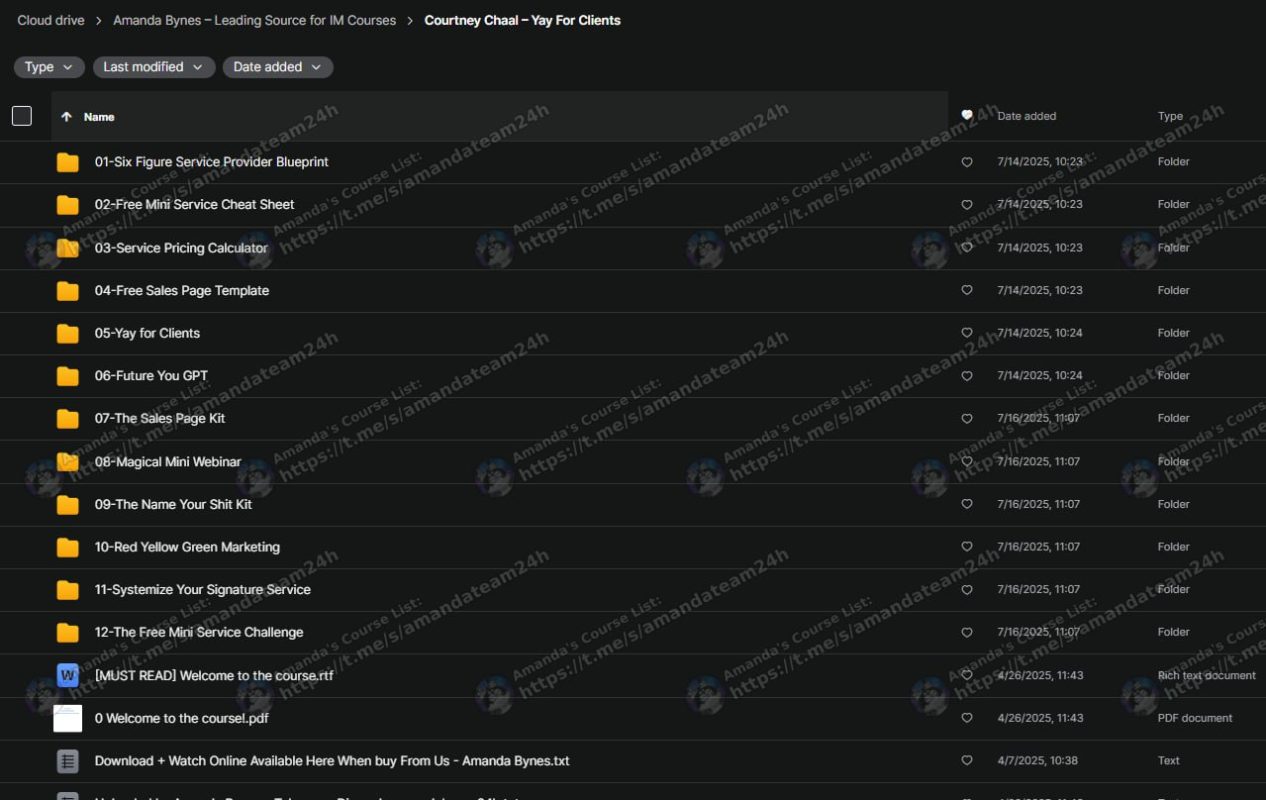The height and width of the screenshot is (800, 1266).
Task: Open the Type filter dropdown
Action: (49, 67)
